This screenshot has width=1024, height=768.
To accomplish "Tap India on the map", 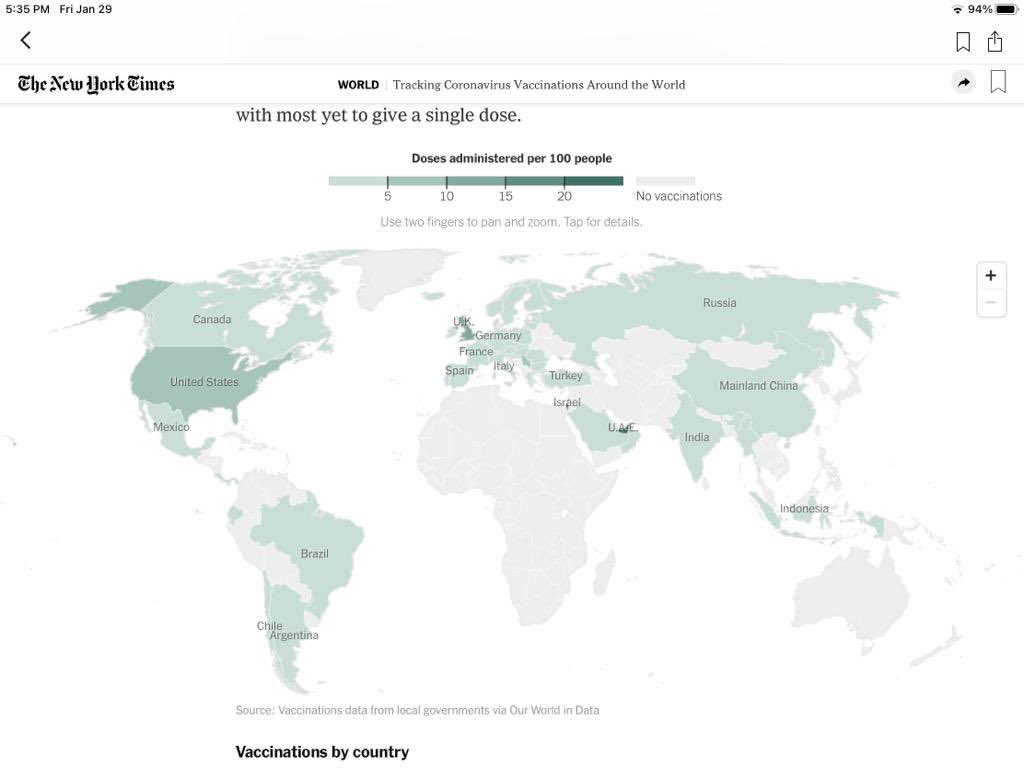I will pos(697,437).
